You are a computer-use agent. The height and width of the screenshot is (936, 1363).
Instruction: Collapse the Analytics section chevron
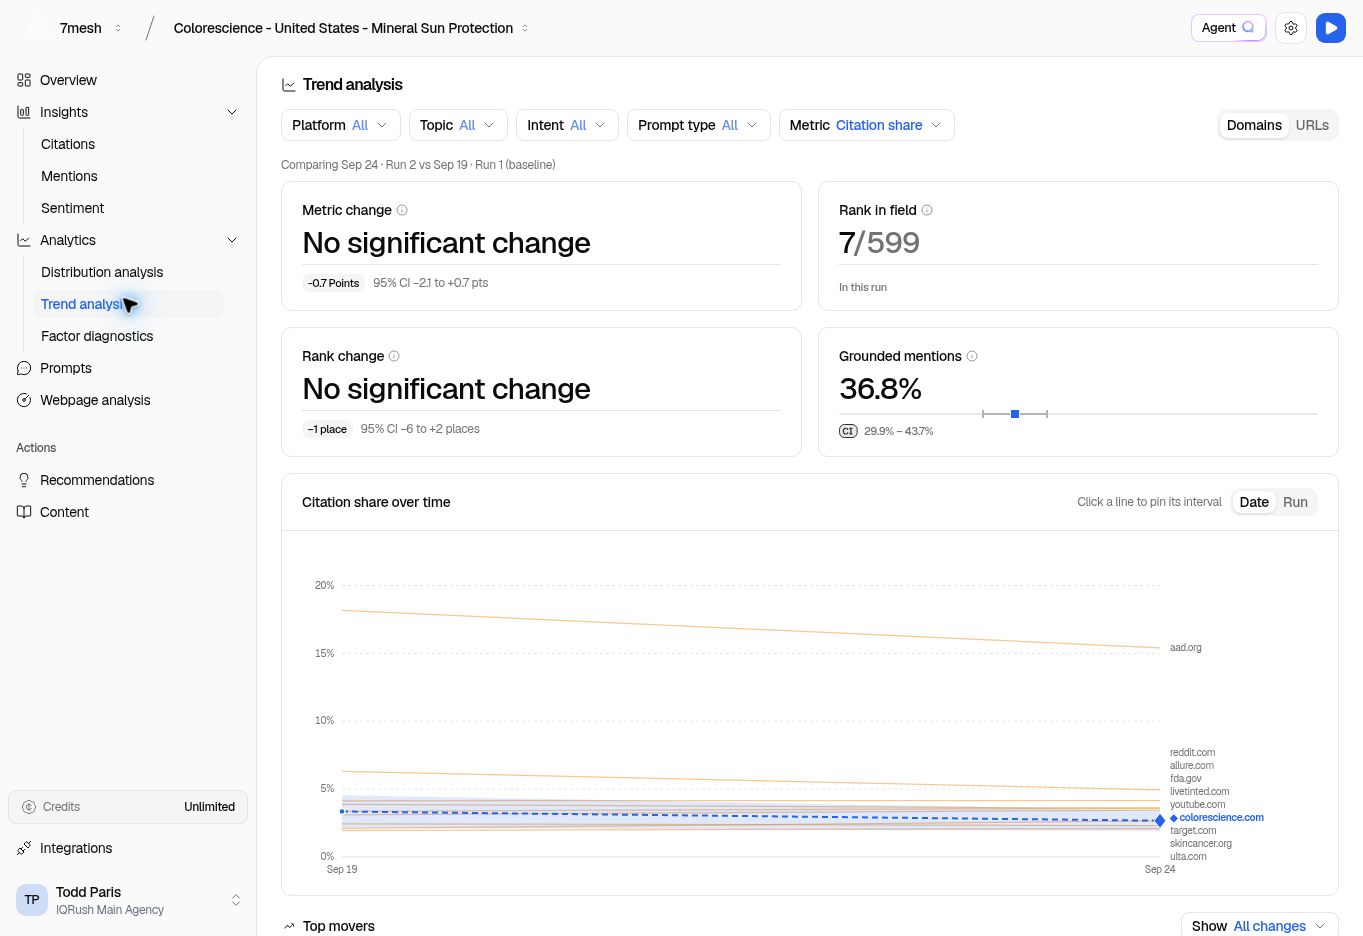click(x=232, y=240)
